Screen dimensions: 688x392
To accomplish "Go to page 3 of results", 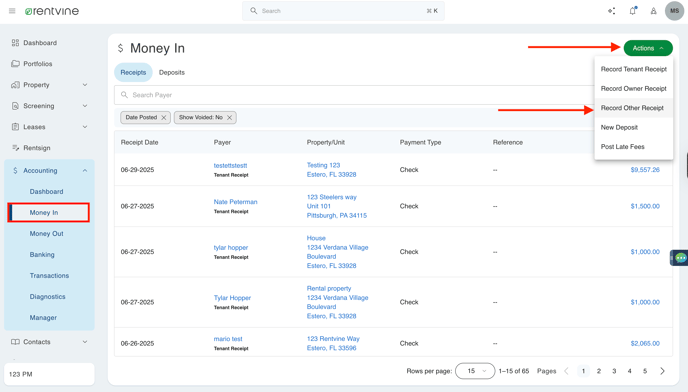I will pyautogui.click(x=614, y=371).
